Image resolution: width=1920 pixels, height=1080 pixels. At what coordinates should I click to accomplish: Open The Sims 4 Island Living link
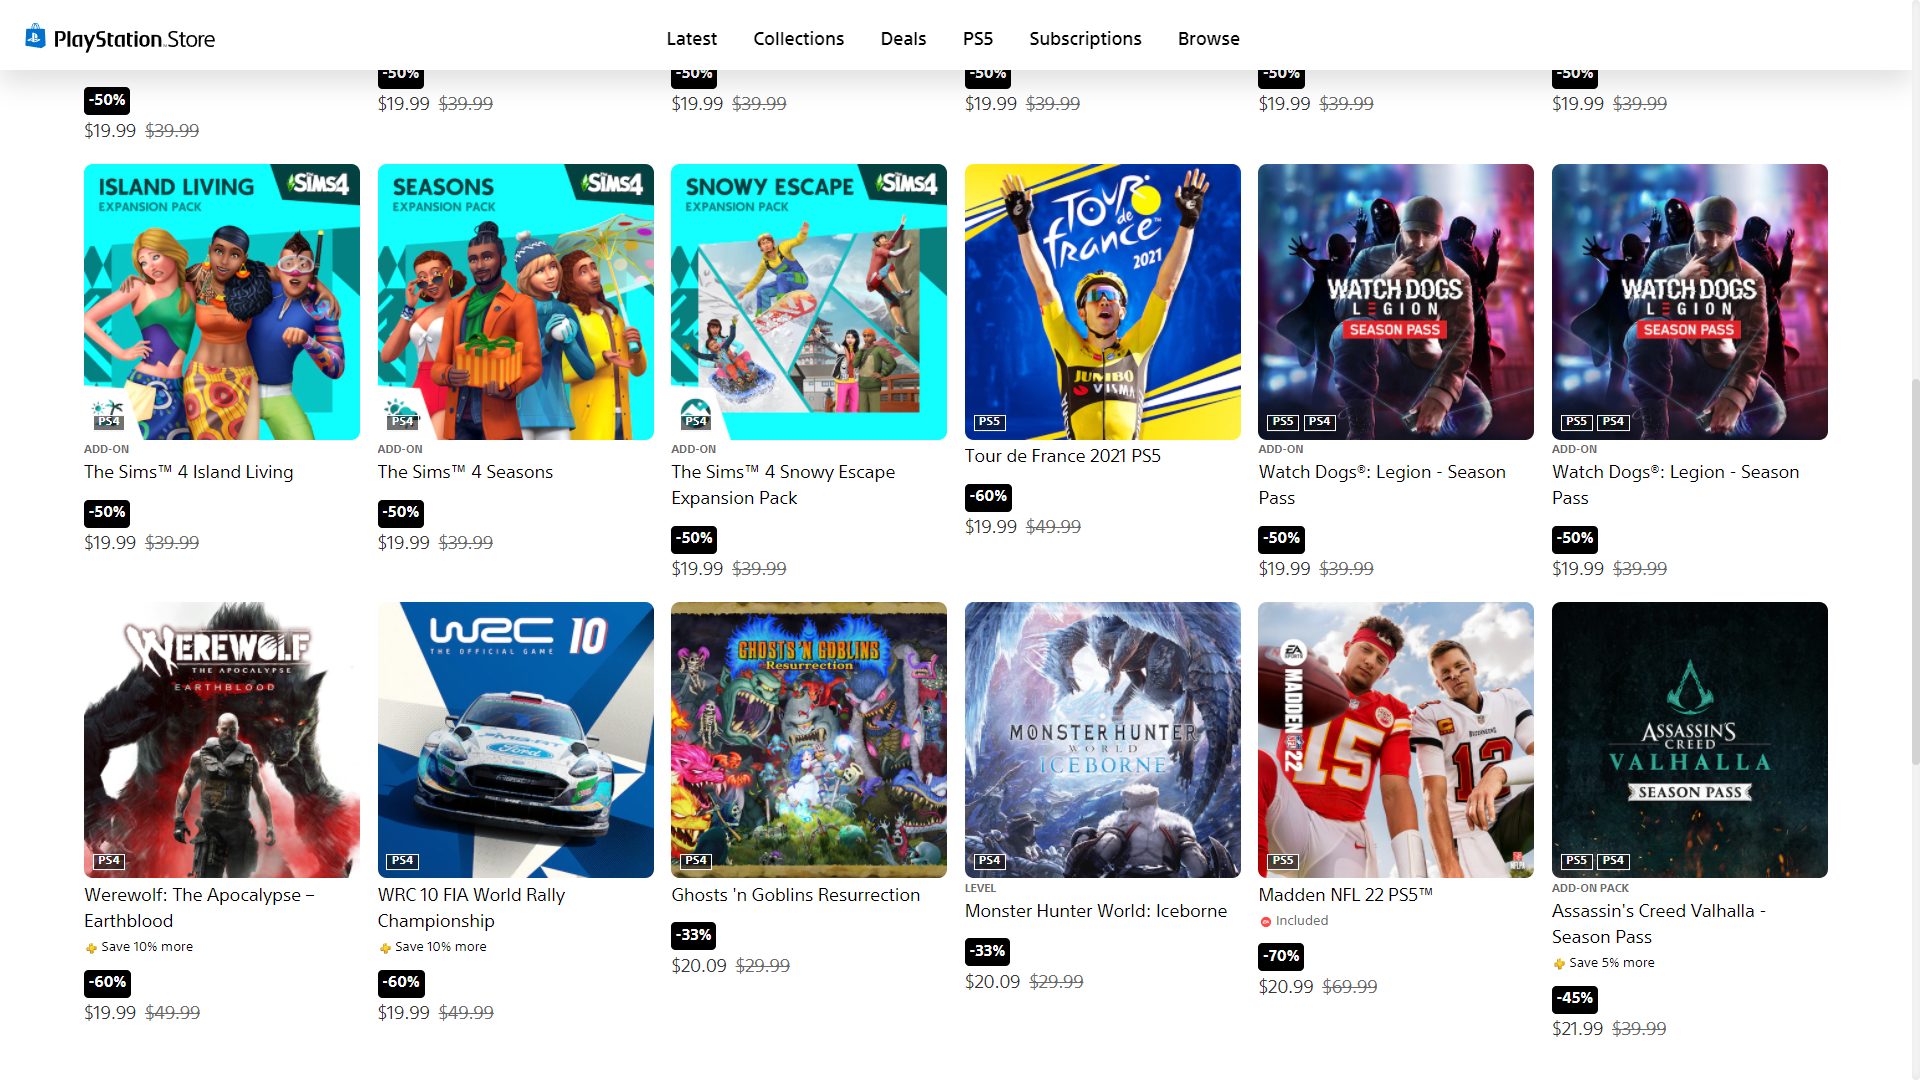tap(189, 472)
